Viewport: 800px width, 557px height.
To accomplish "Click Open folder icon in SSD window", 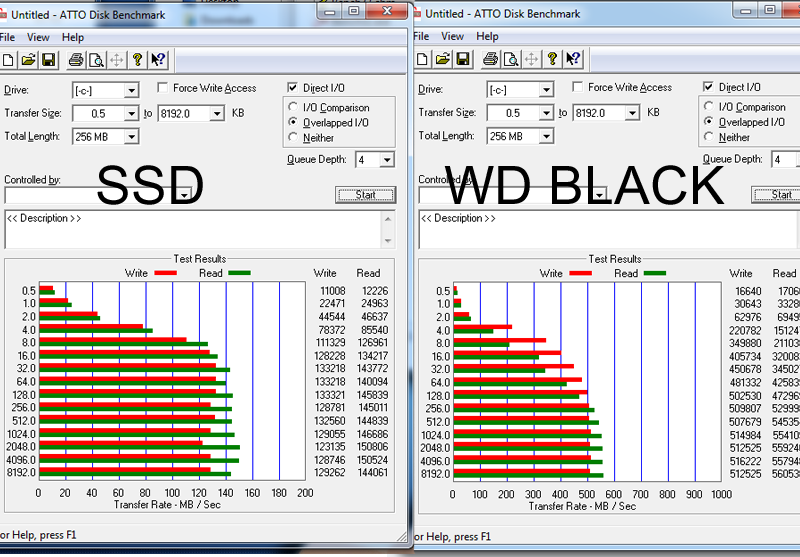I will click(x=29, y=60).
